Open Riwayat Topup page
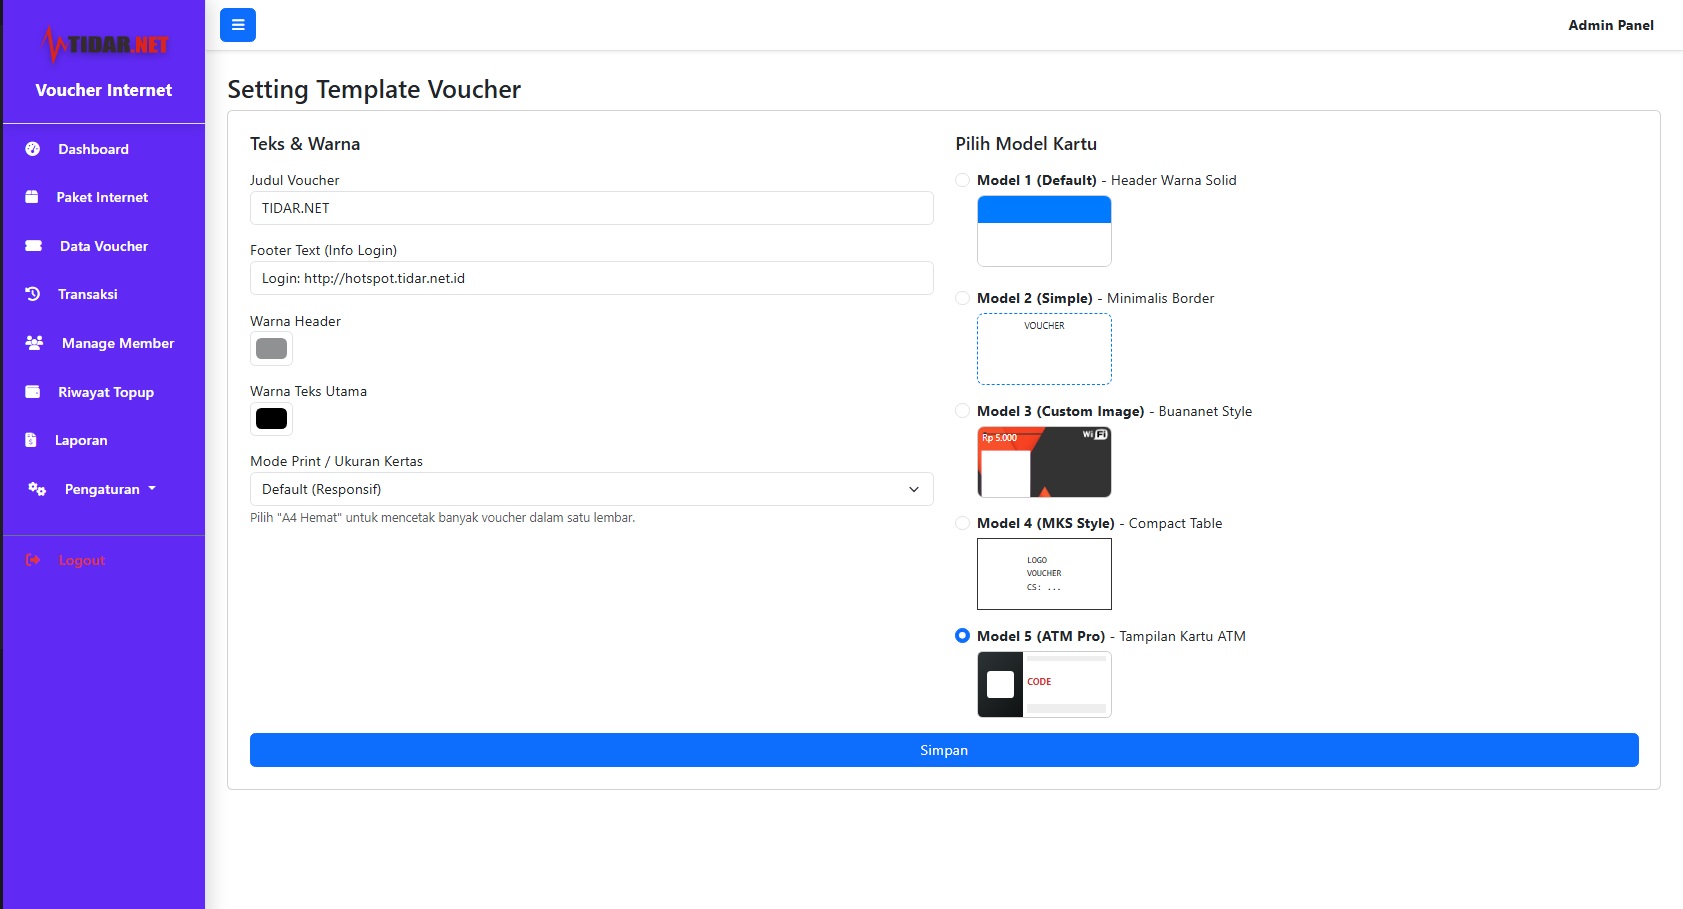The image size is (1683, 909). 106,392
